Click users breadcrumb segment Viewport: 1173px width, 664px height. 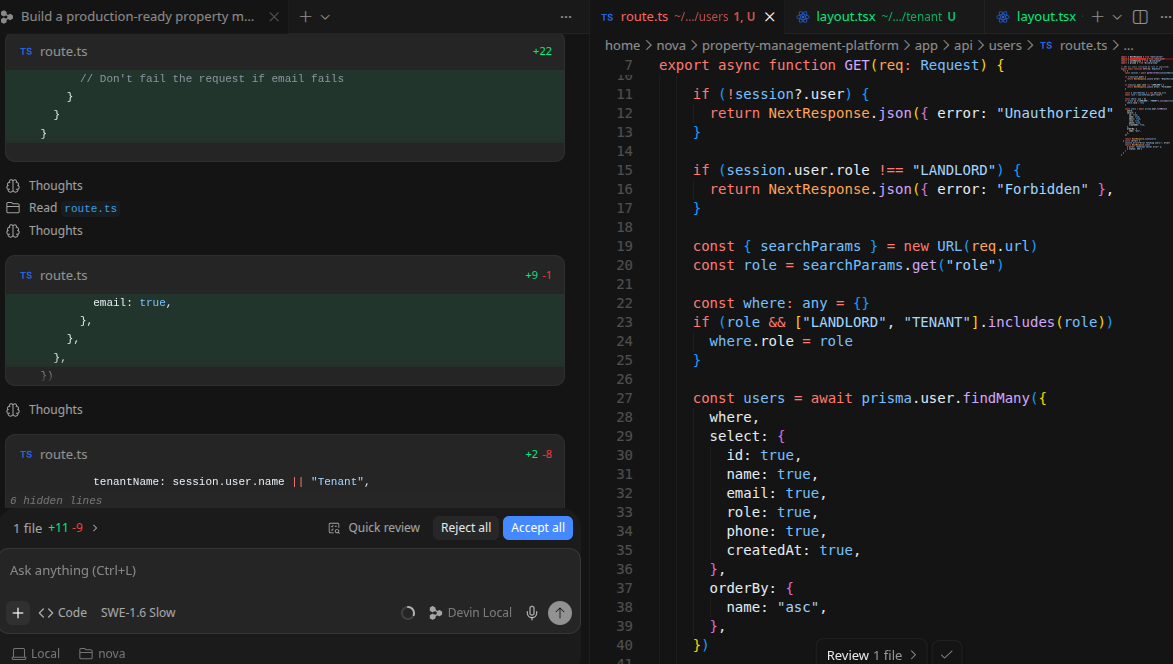point(1005,46)
